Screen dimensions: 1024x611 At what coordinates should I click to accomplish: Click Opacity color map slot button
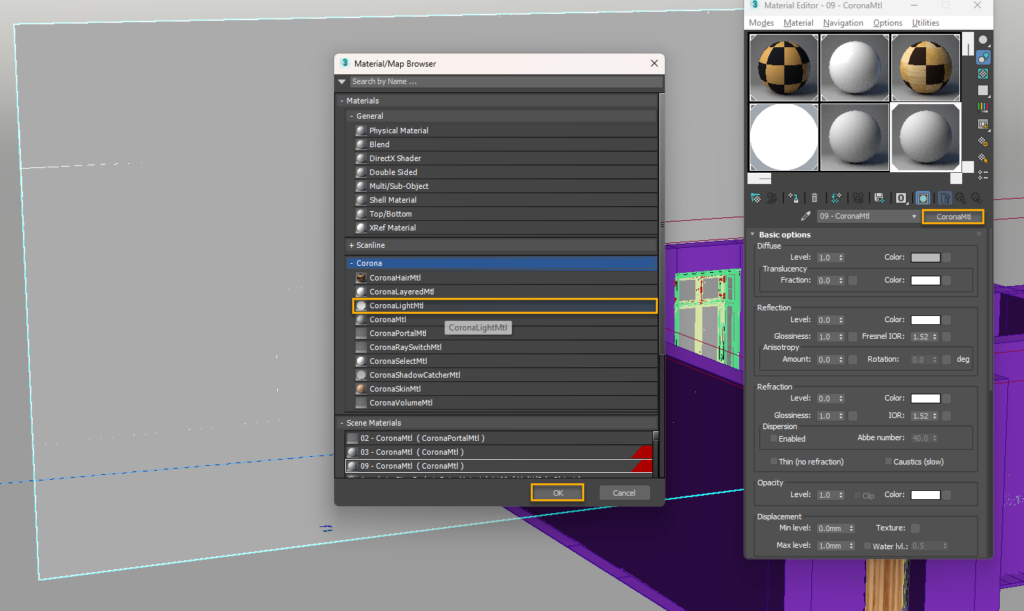947,495
